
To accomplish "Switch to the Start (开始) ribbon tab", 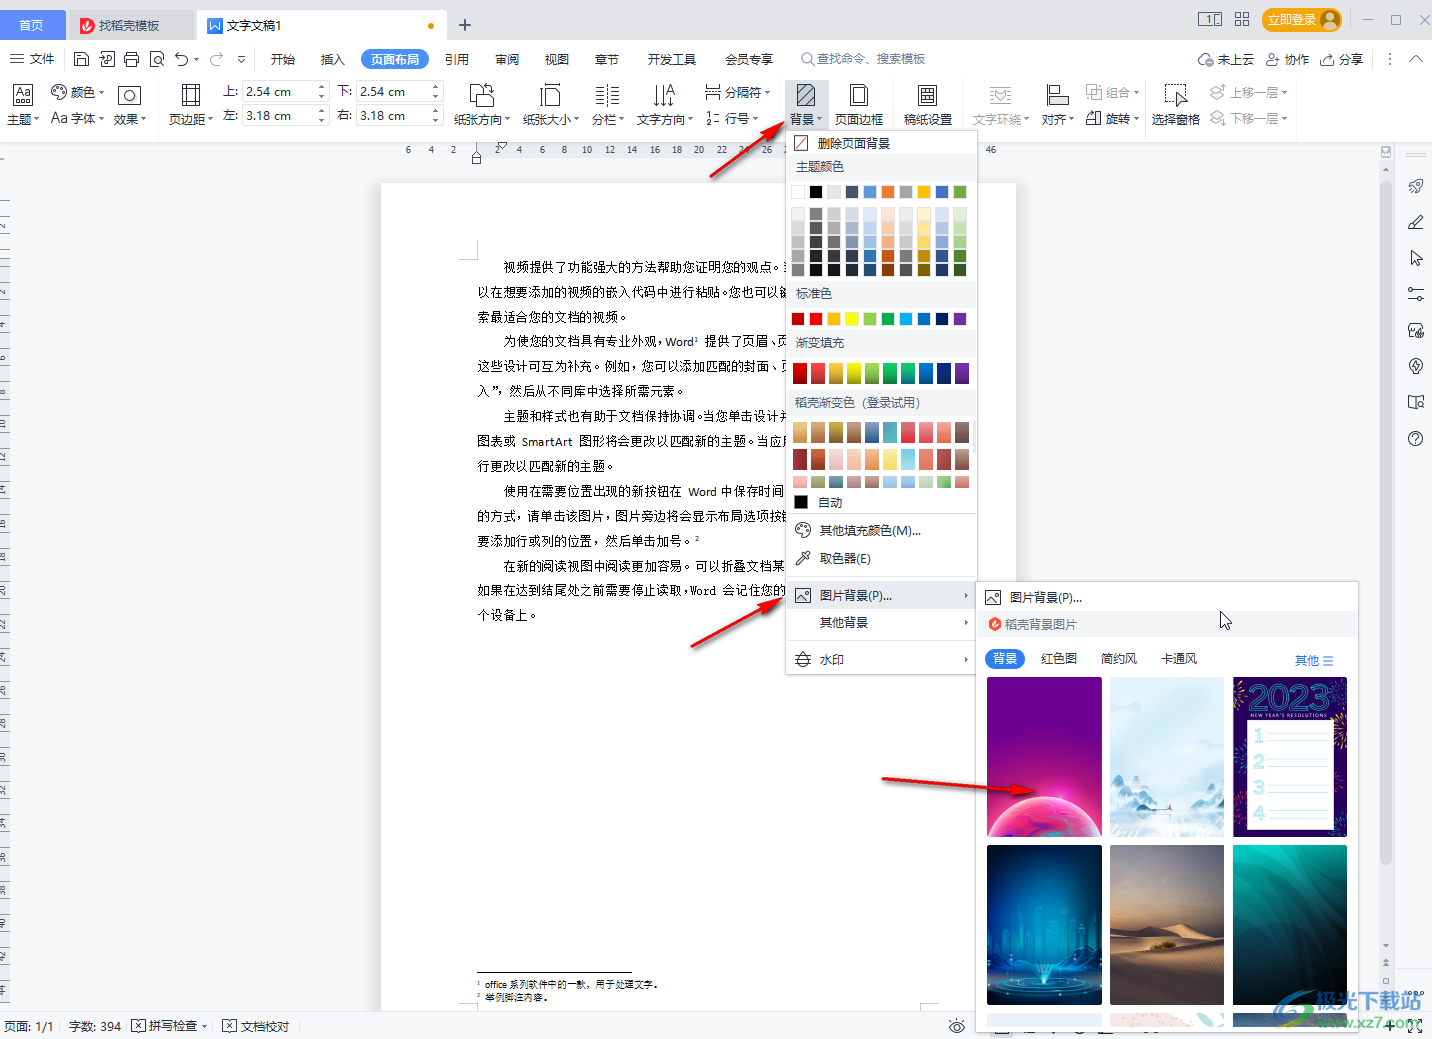I will click(x=283, y=59).
